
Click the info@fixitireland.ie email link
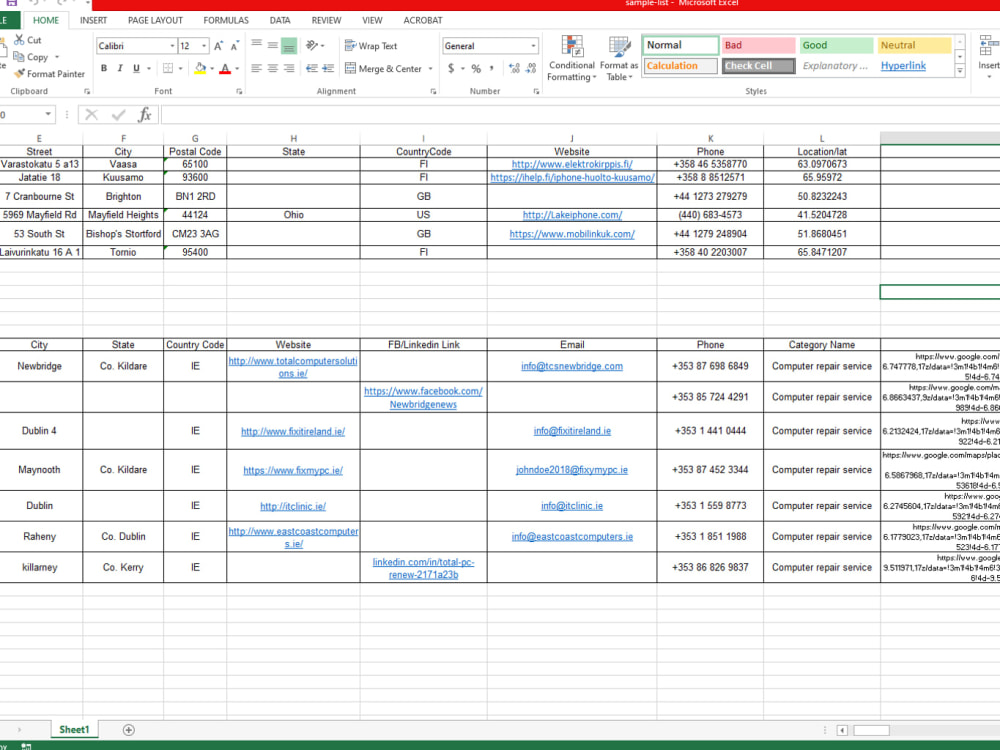[x=572, y=431]
